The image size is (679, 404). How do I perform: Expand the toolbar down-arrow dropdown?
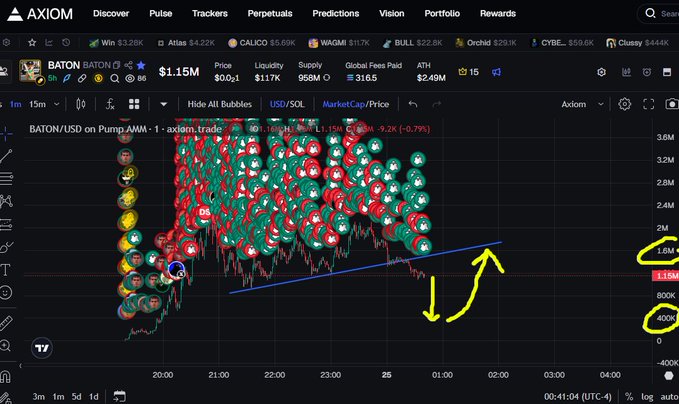pyautogui.click(x=163, y=104)
